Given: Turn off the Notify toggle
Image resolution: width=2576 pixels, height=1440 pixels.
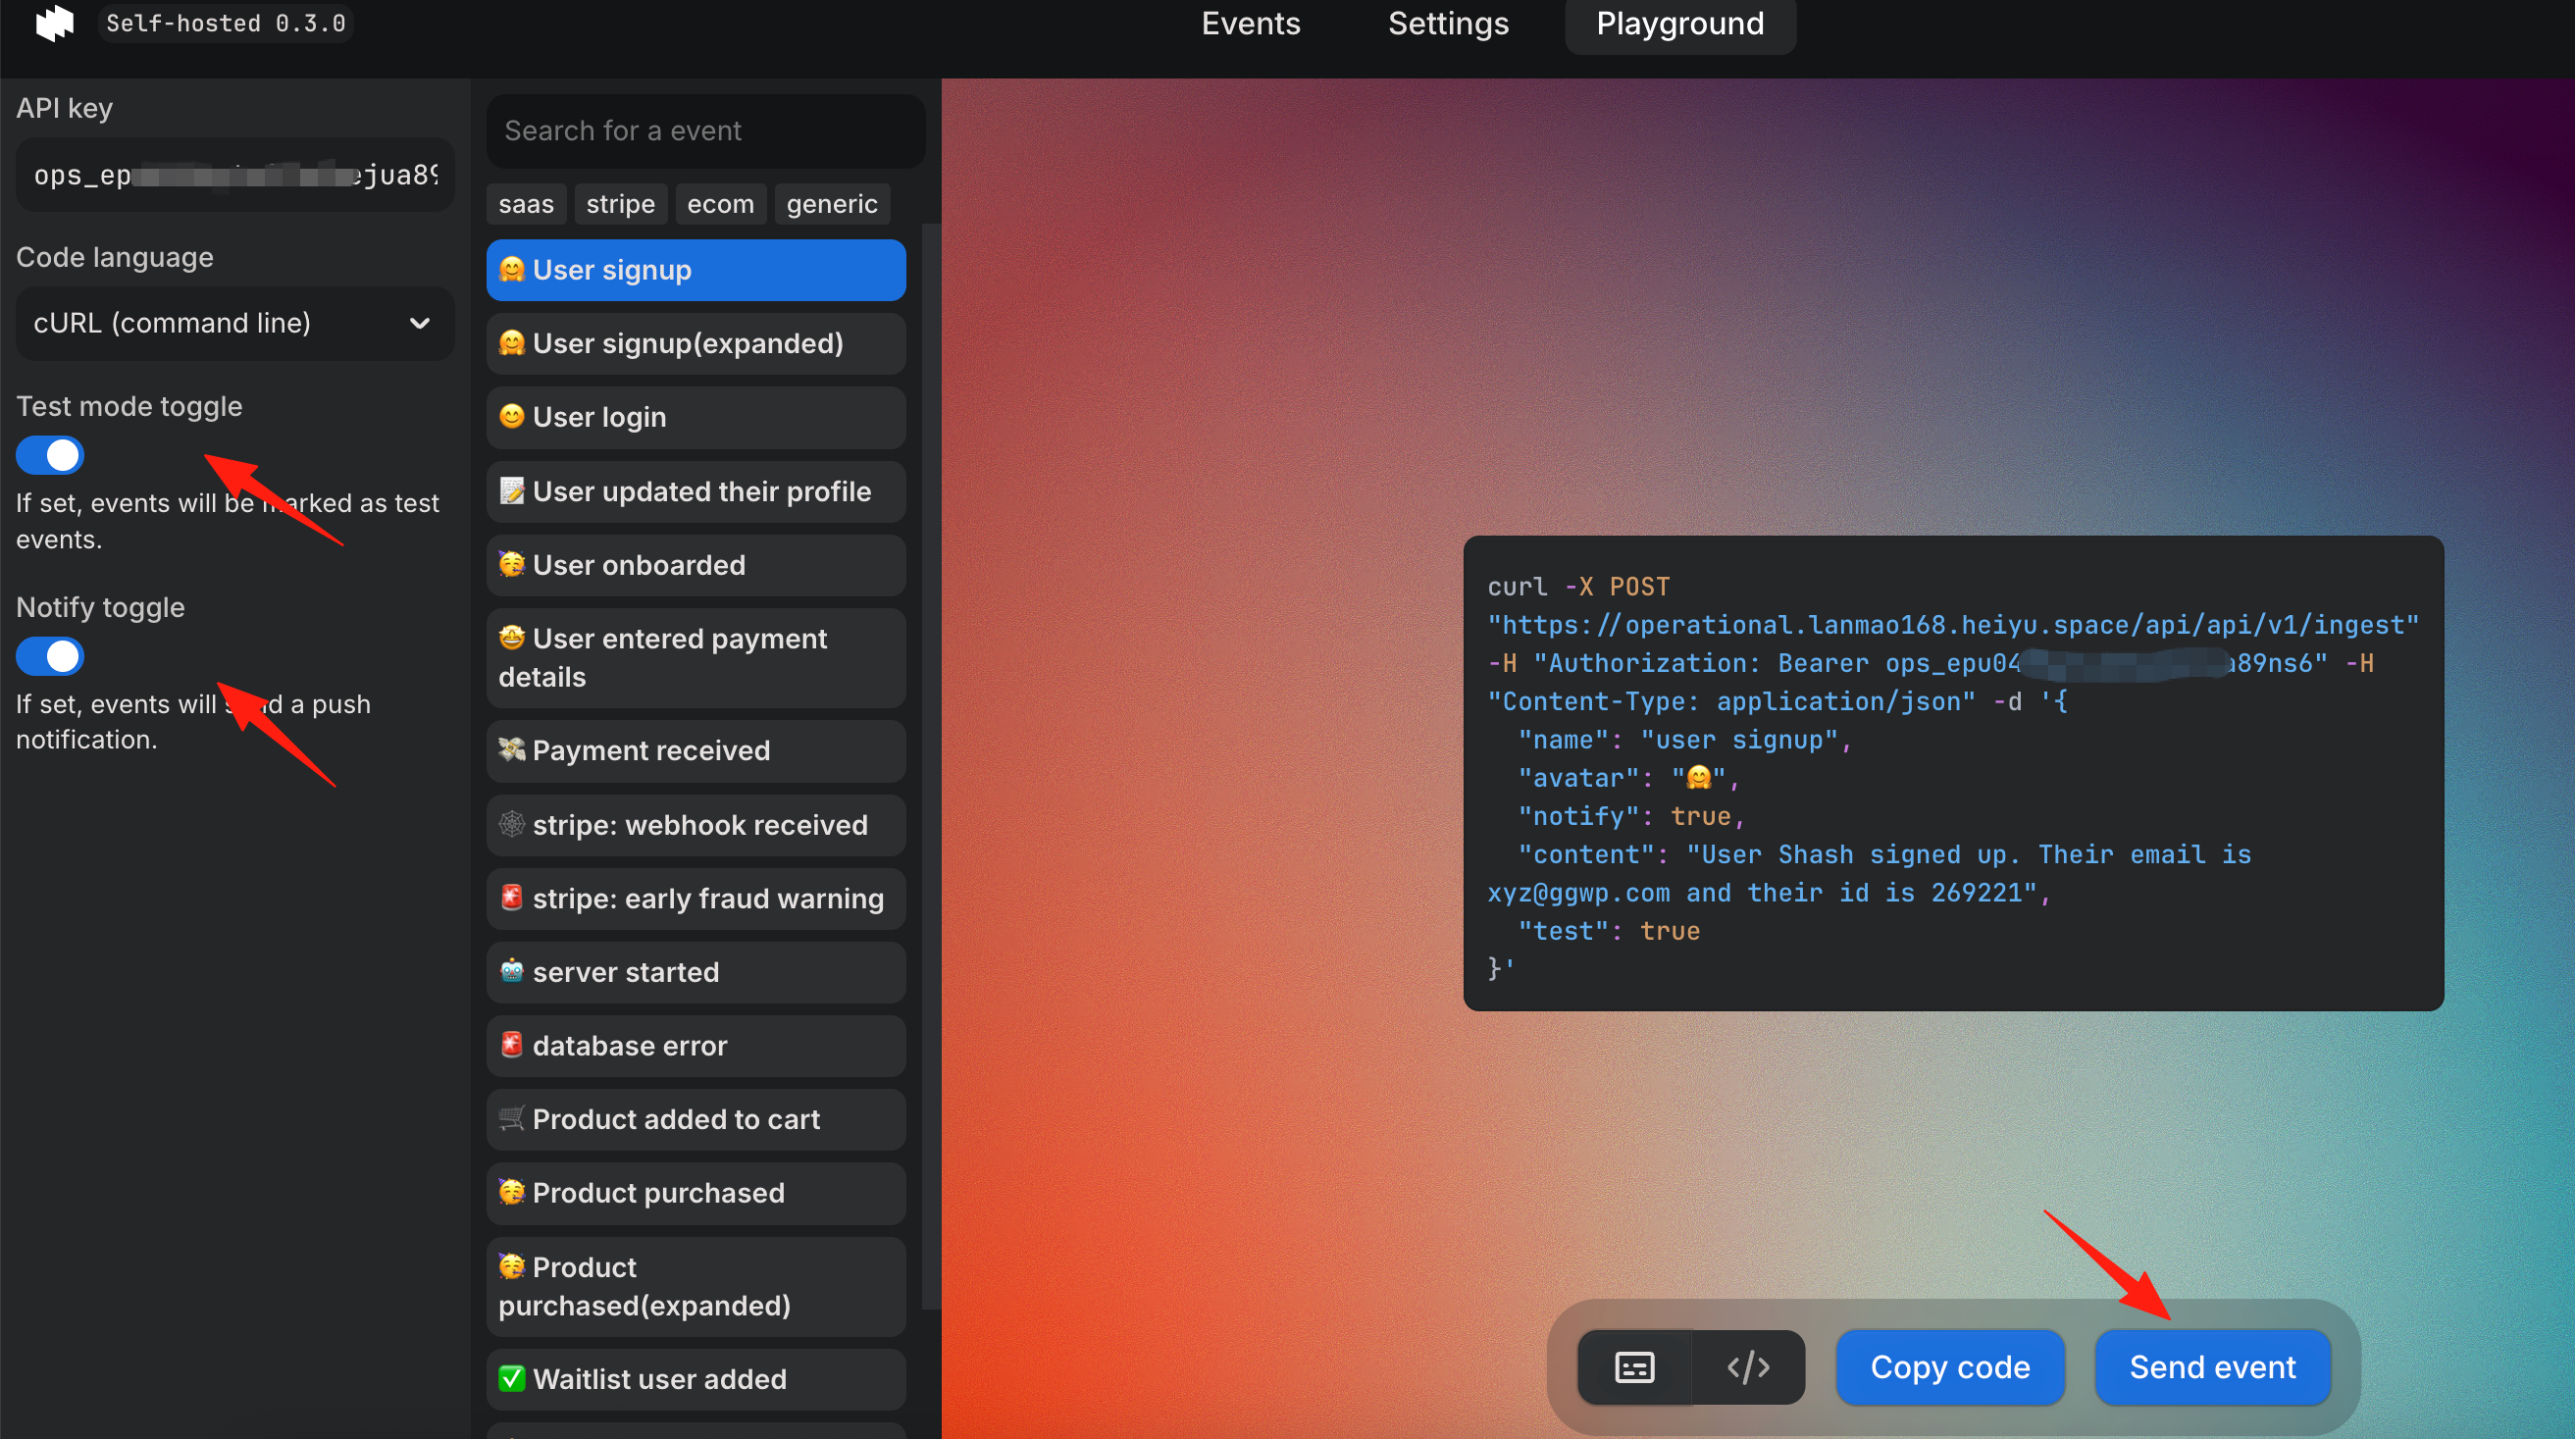Looking at the screenshot, I should tap(50, 657).
